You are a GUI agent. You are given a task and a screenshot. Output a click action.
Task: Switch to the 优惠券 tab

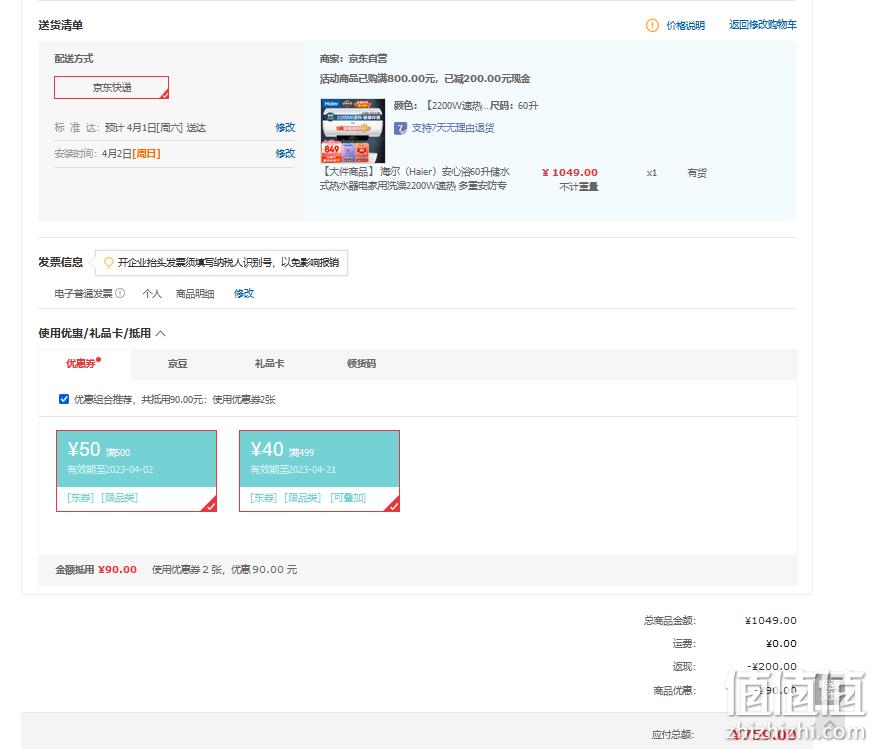click(82, 364)
